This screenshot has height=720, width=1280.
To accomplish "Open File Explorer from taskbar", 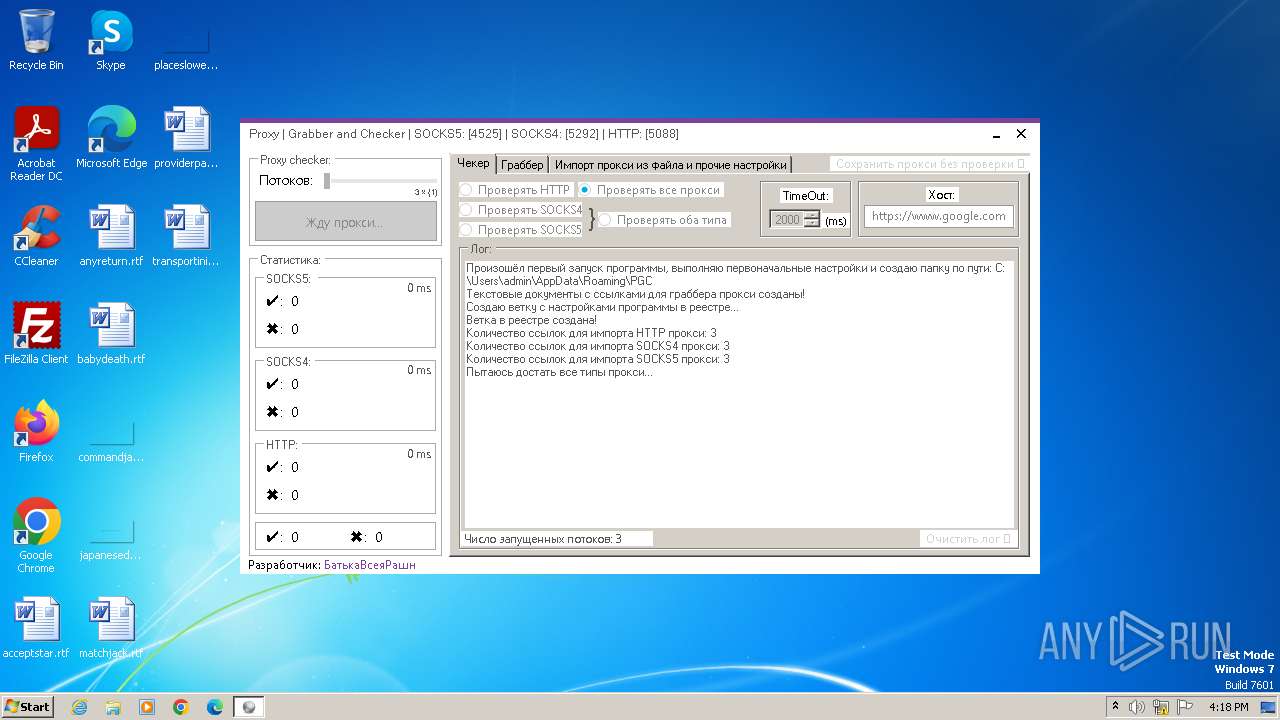I will [113, 707].
